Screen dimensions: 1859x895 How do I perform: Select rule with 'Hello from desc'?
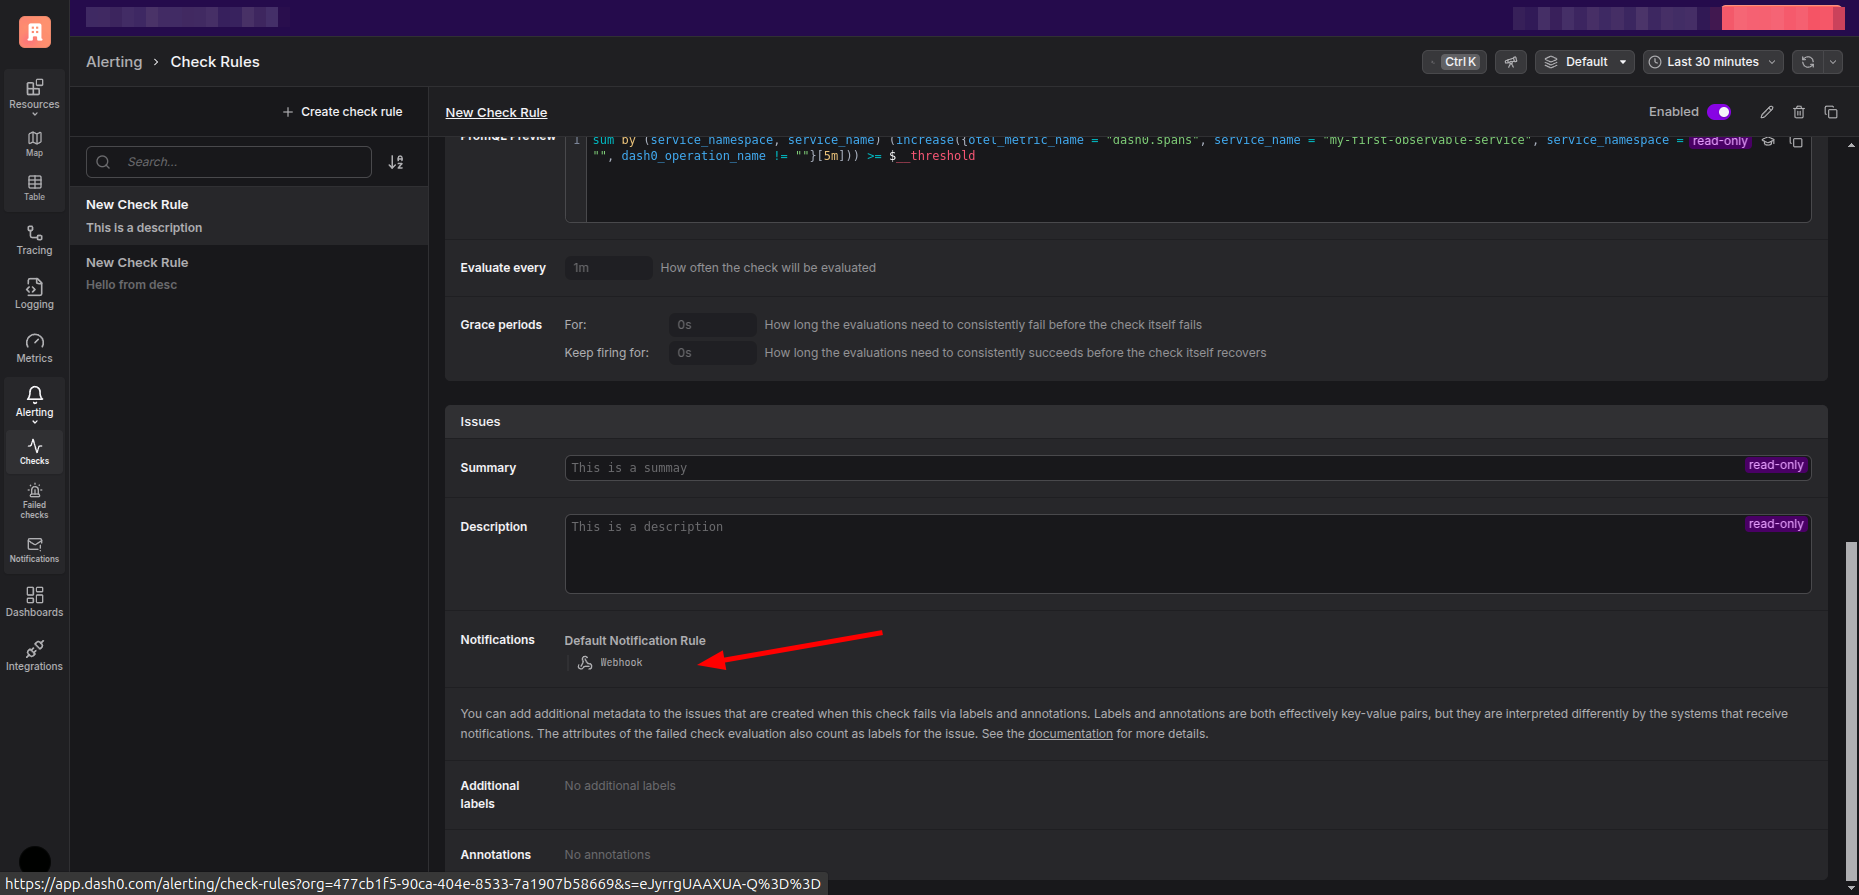point(249,273)
